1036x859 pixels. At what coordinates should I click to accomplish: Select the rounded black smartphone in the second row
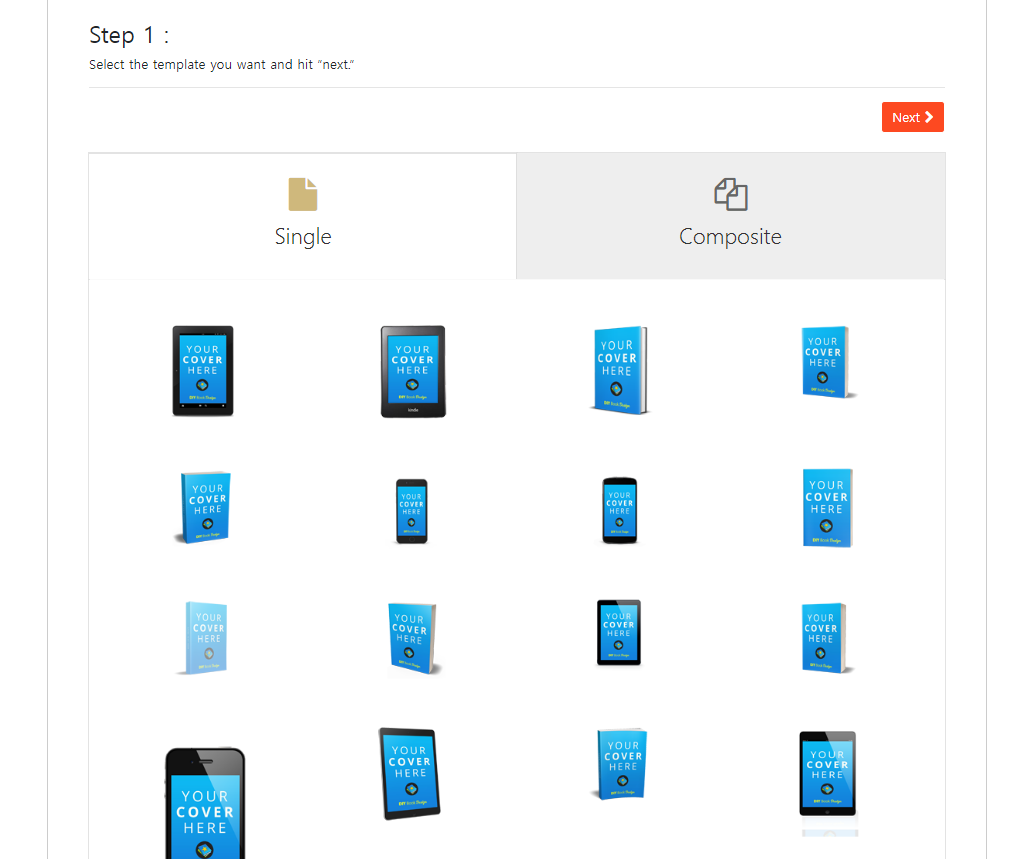pos(620,510)
